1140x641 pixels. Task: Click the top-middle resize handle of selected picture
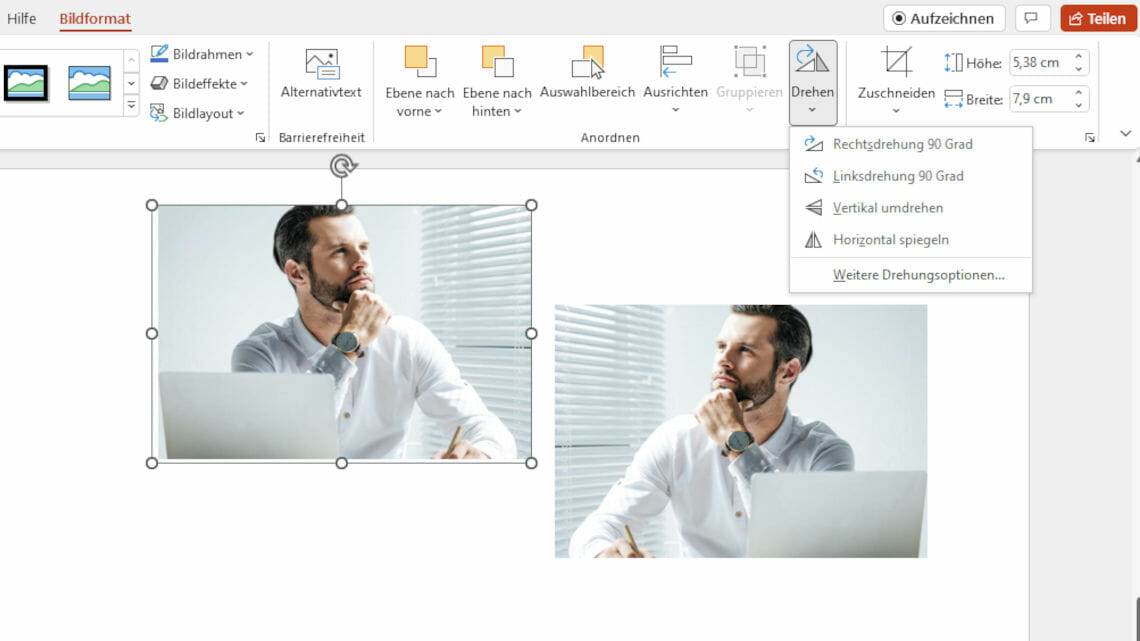pos(342,206)
